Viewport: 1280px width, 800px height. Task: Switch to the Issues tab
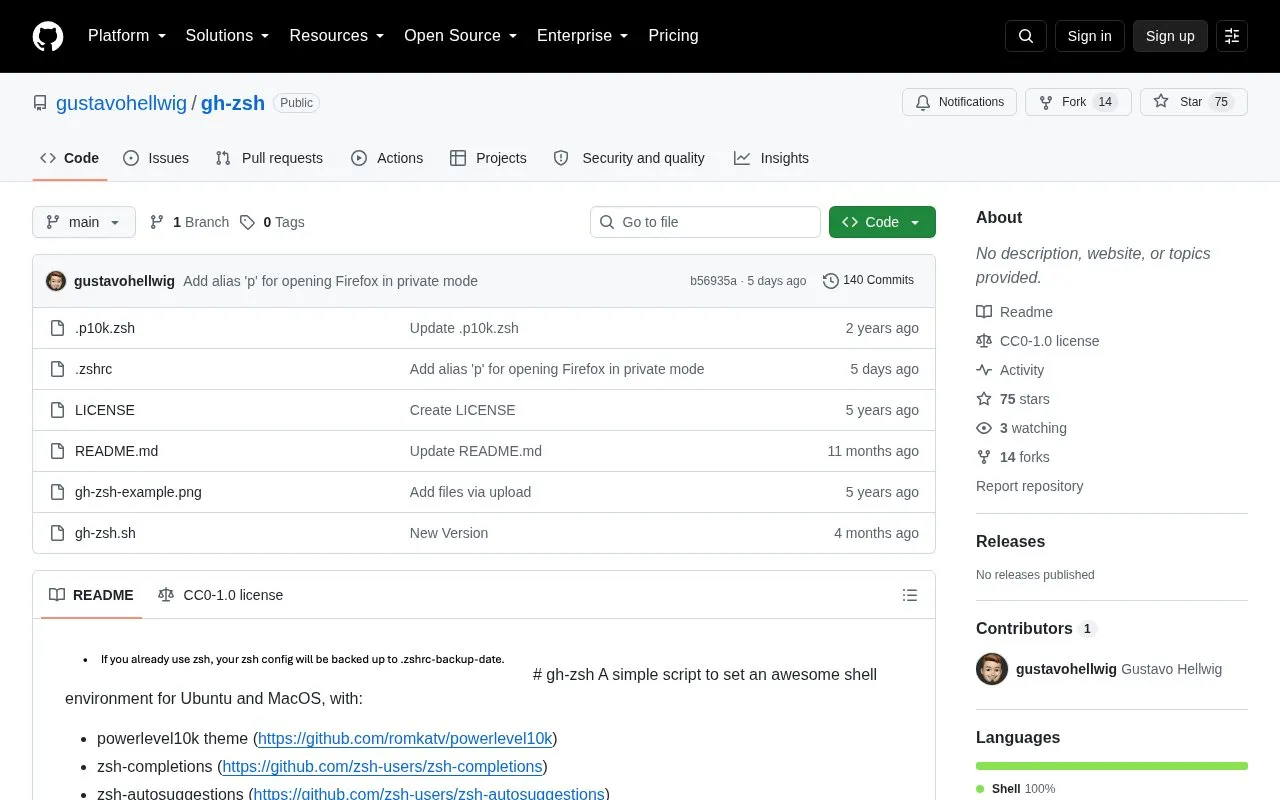tap(156, 158)
